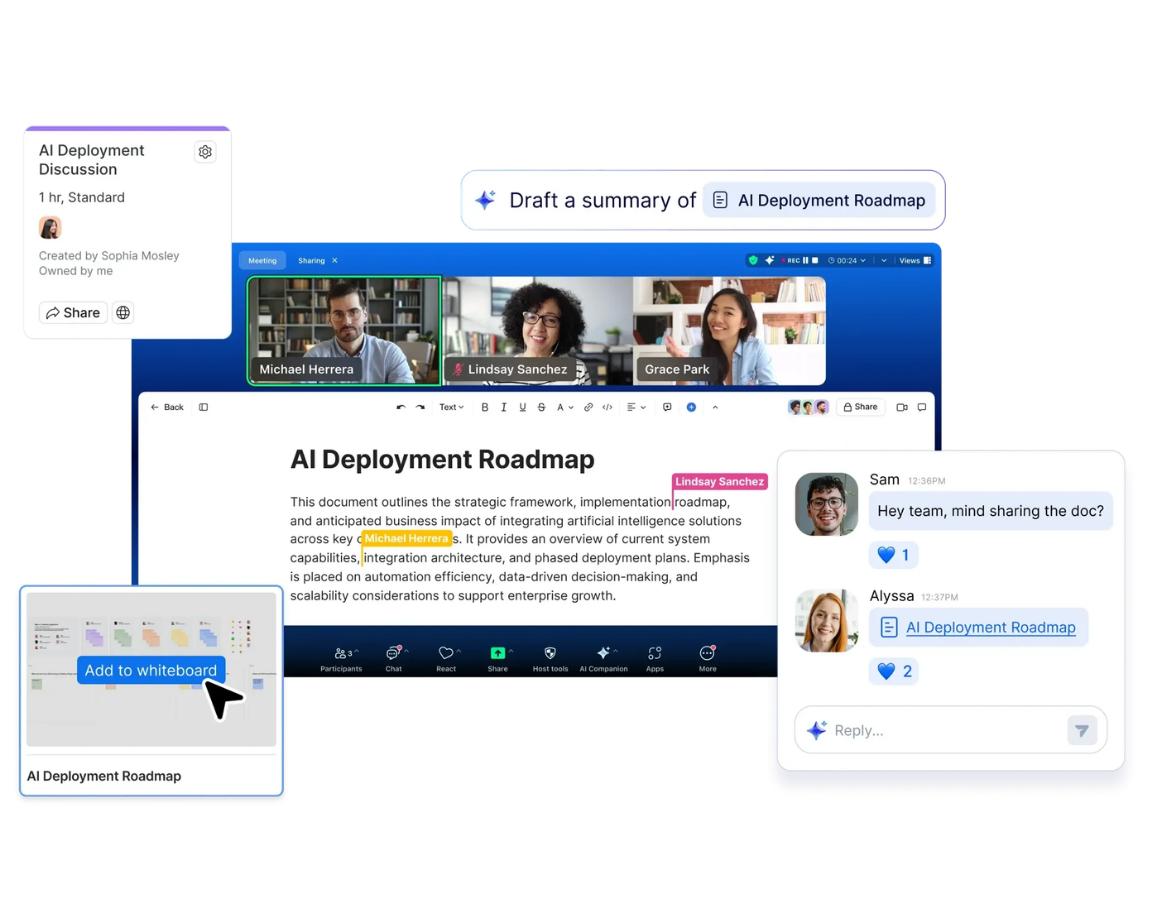Pause the meeting recording

[805, 260]
